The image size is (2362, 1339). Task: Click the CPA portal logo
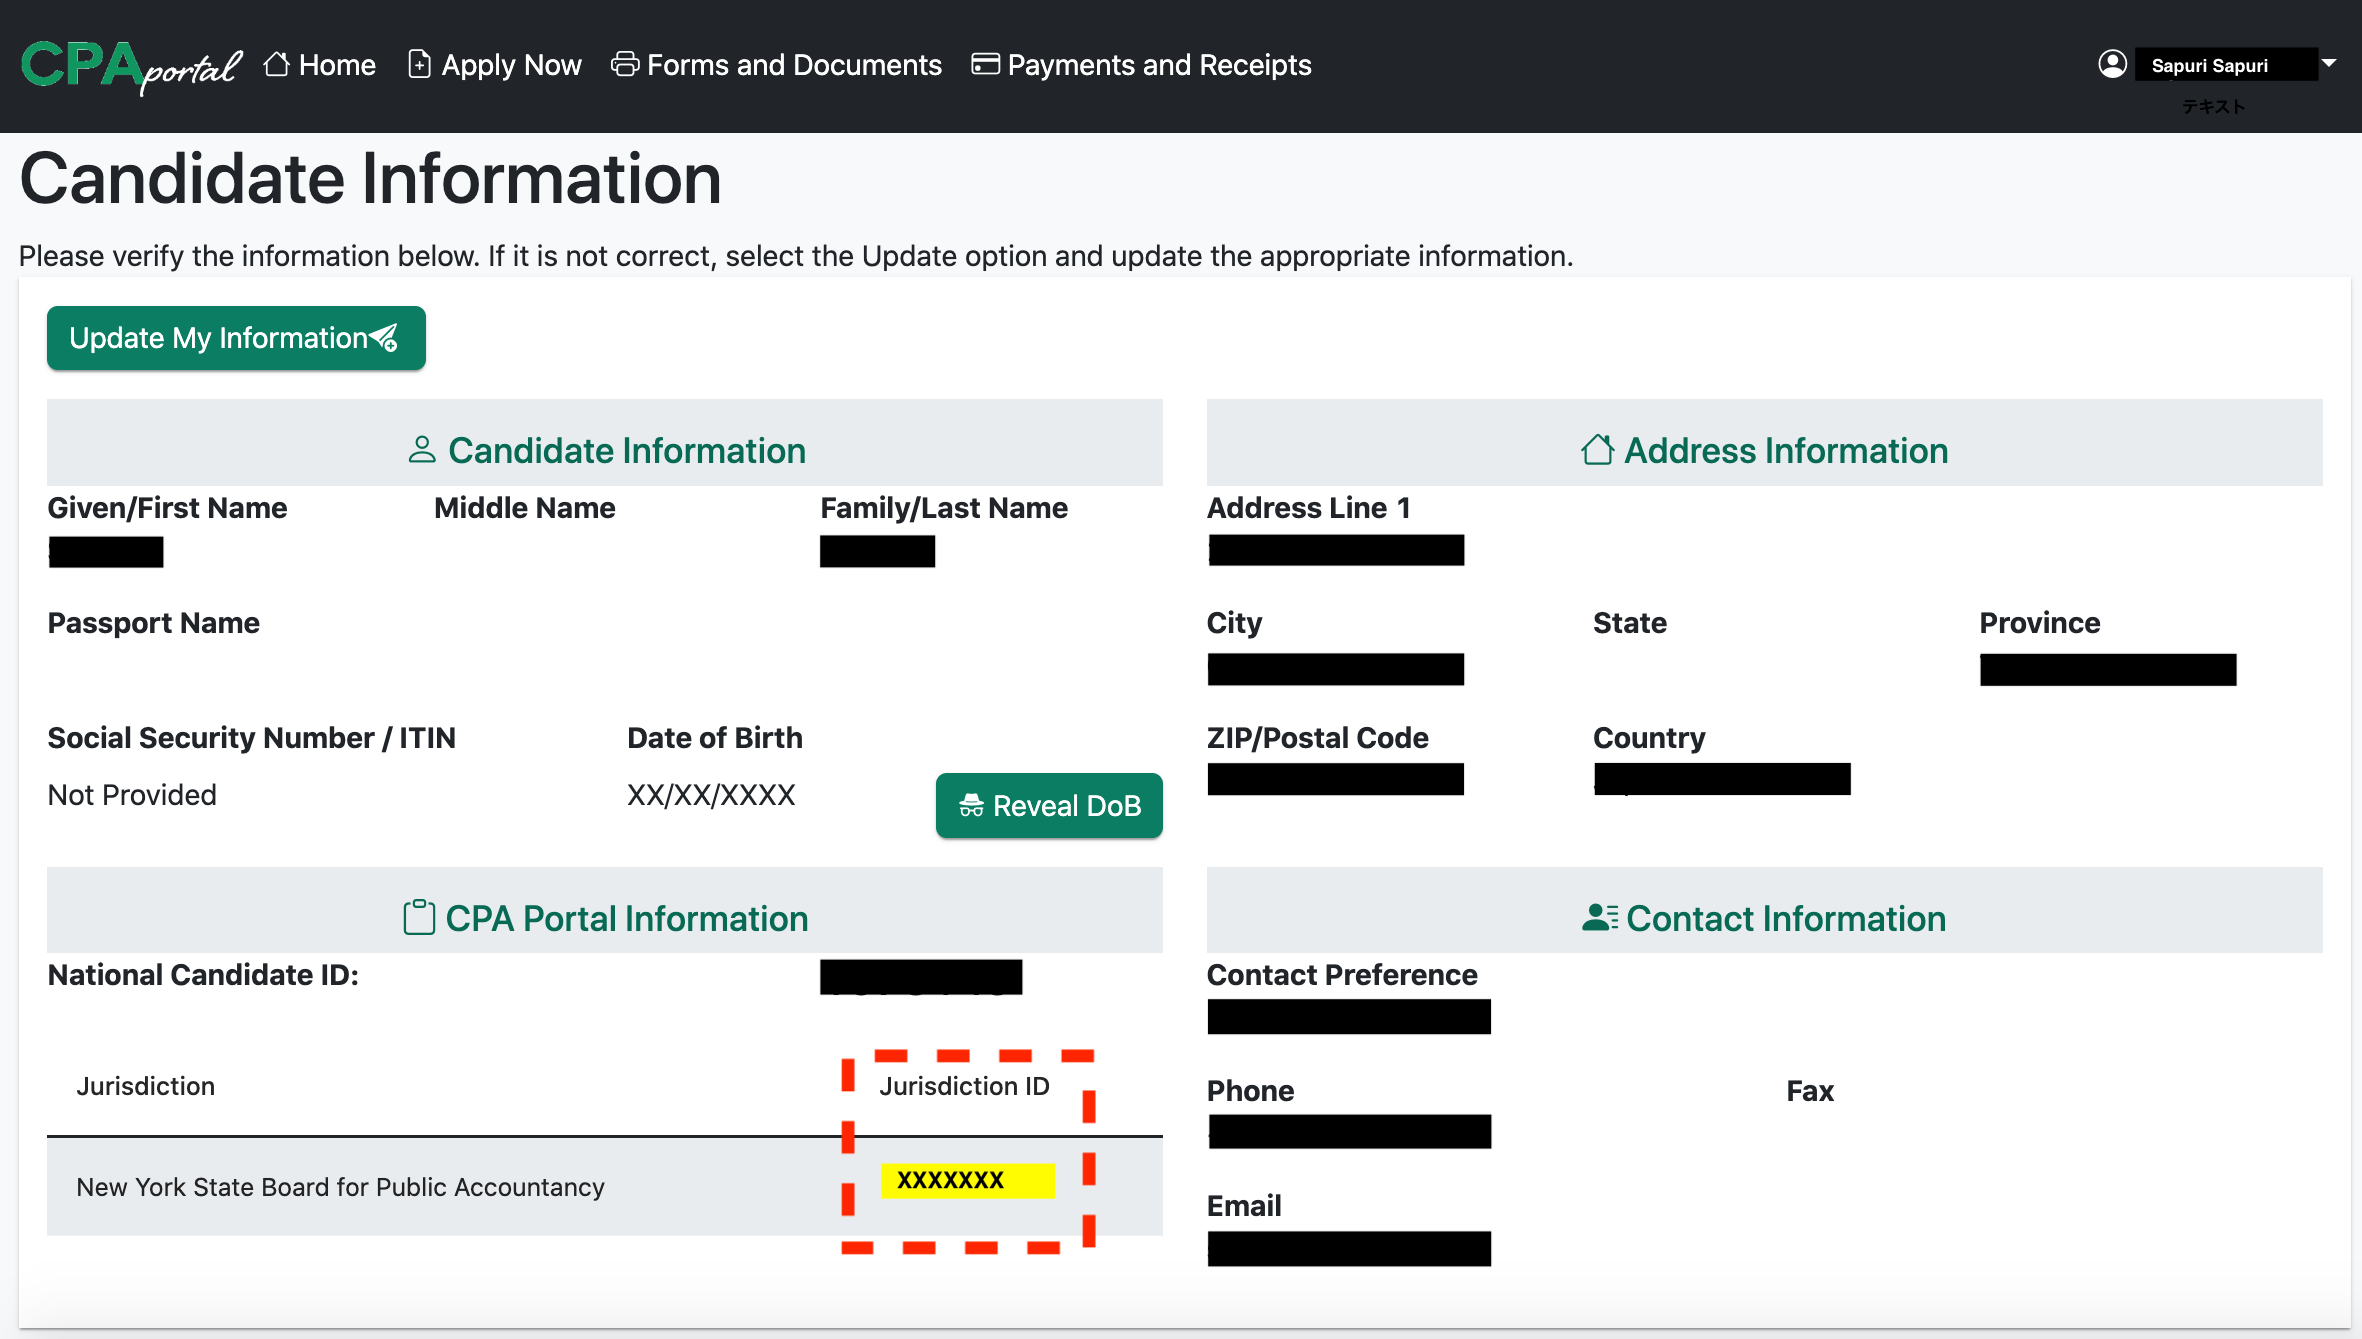click(x=130, y=66)
